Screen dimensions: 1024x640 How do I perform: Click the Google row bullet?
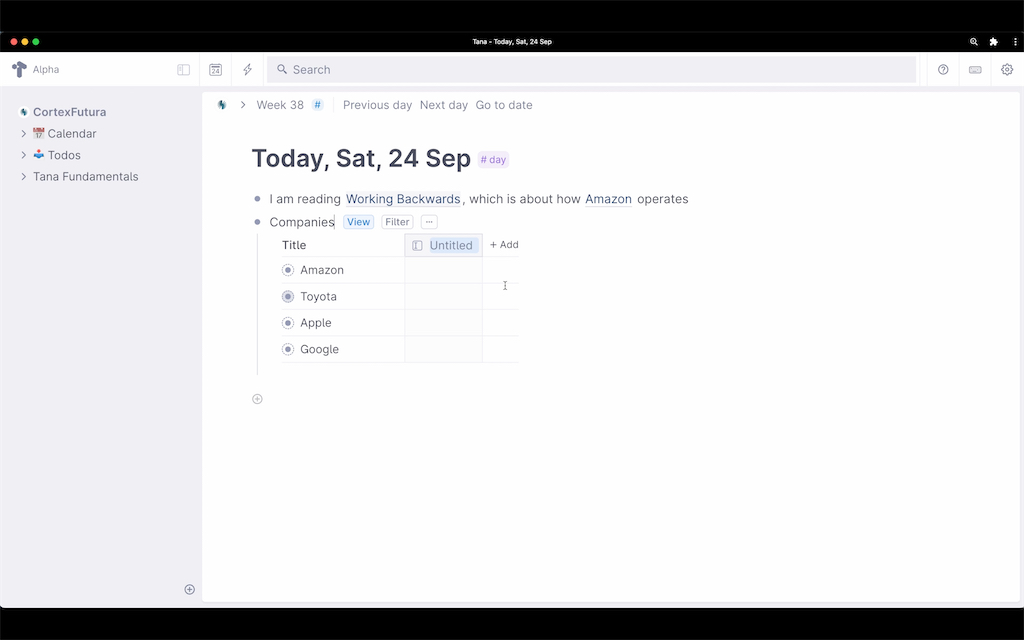tap(288, 349)
